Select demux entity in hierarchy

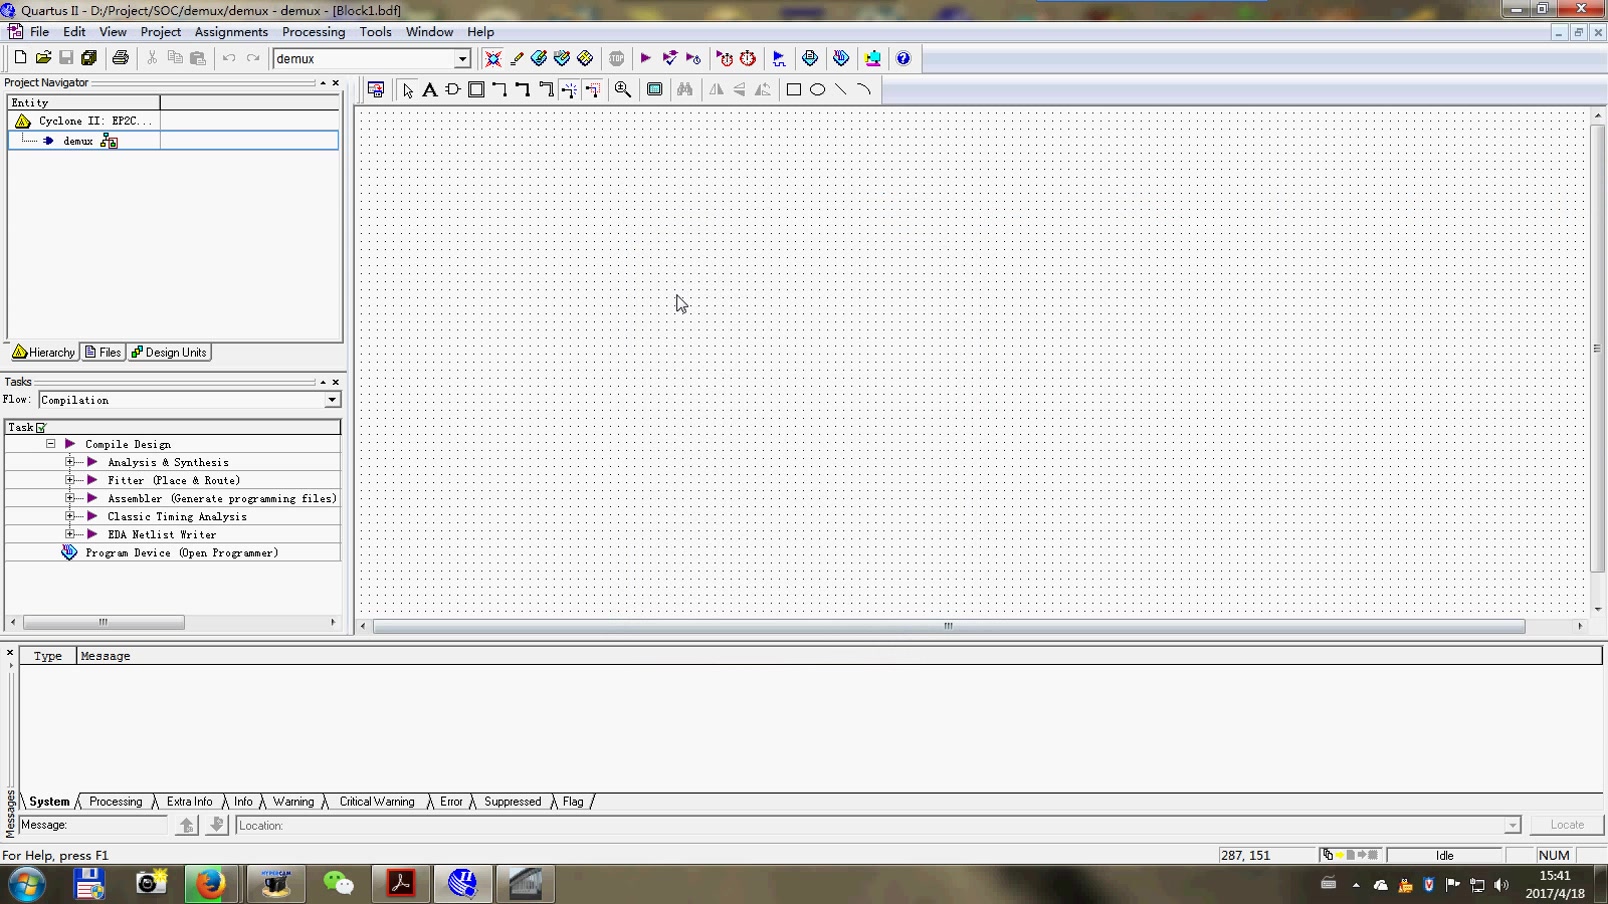[77, 141]
